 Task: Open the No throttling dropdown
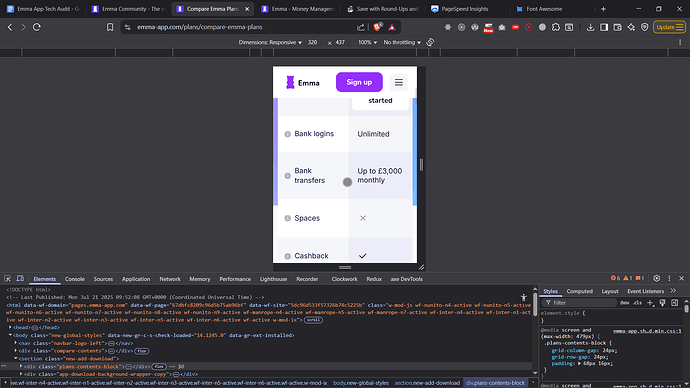coord(402,42)
